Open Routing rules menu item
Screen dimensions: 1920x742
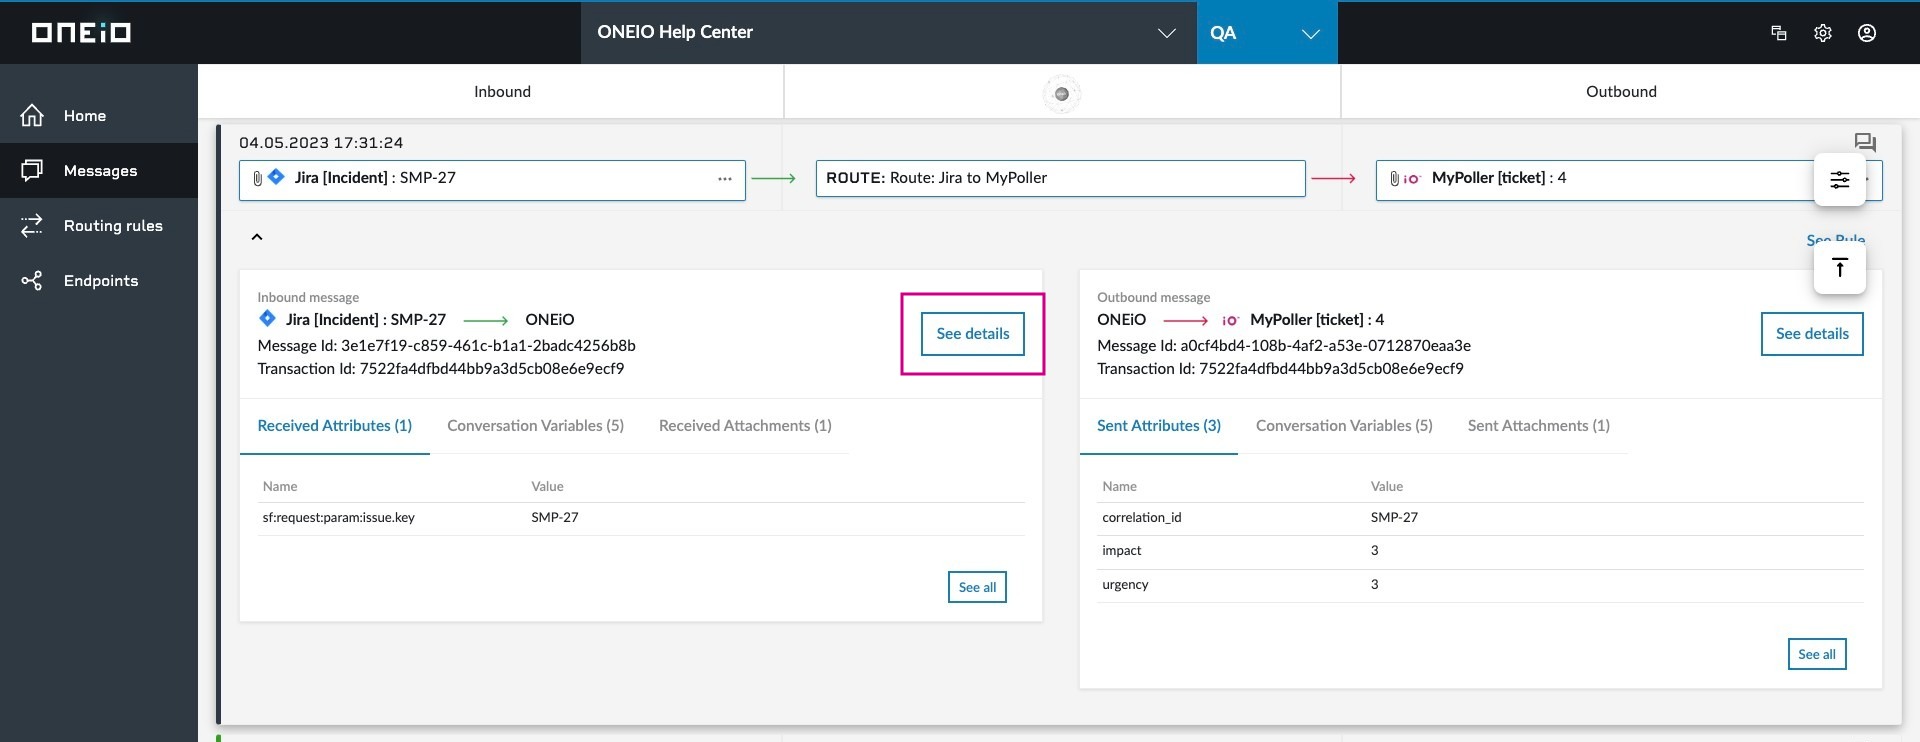click(x=113, y=226)
